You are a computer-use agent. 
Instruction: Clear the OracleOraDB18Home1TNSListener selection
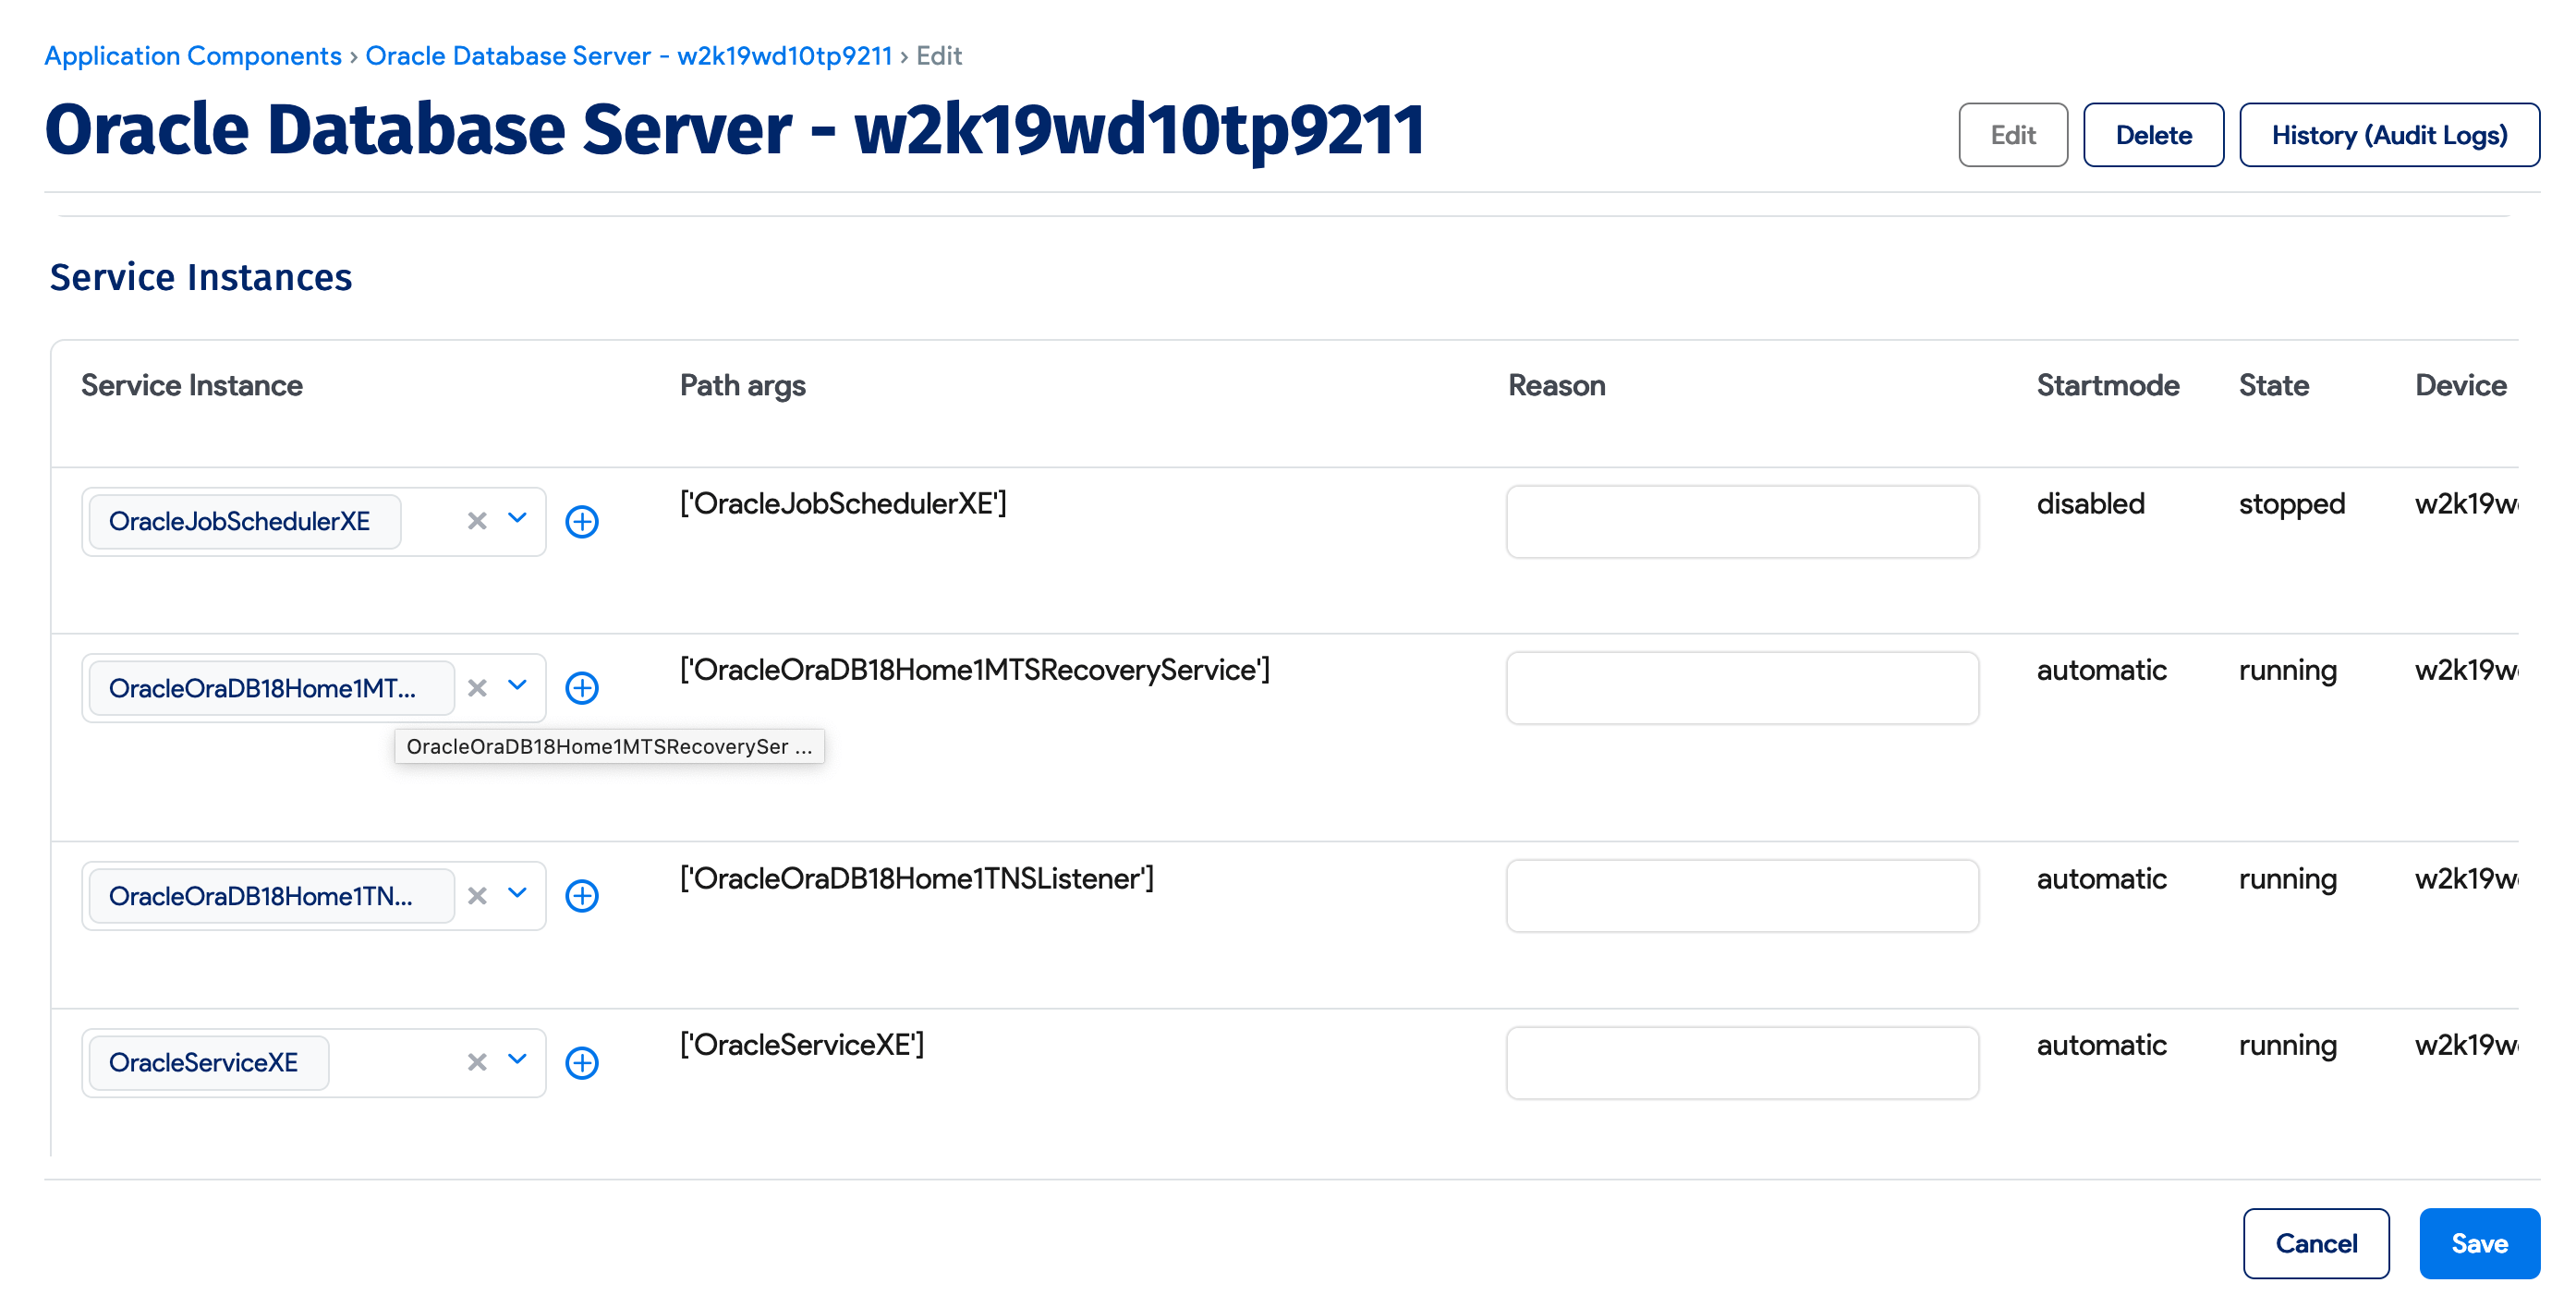477,895
